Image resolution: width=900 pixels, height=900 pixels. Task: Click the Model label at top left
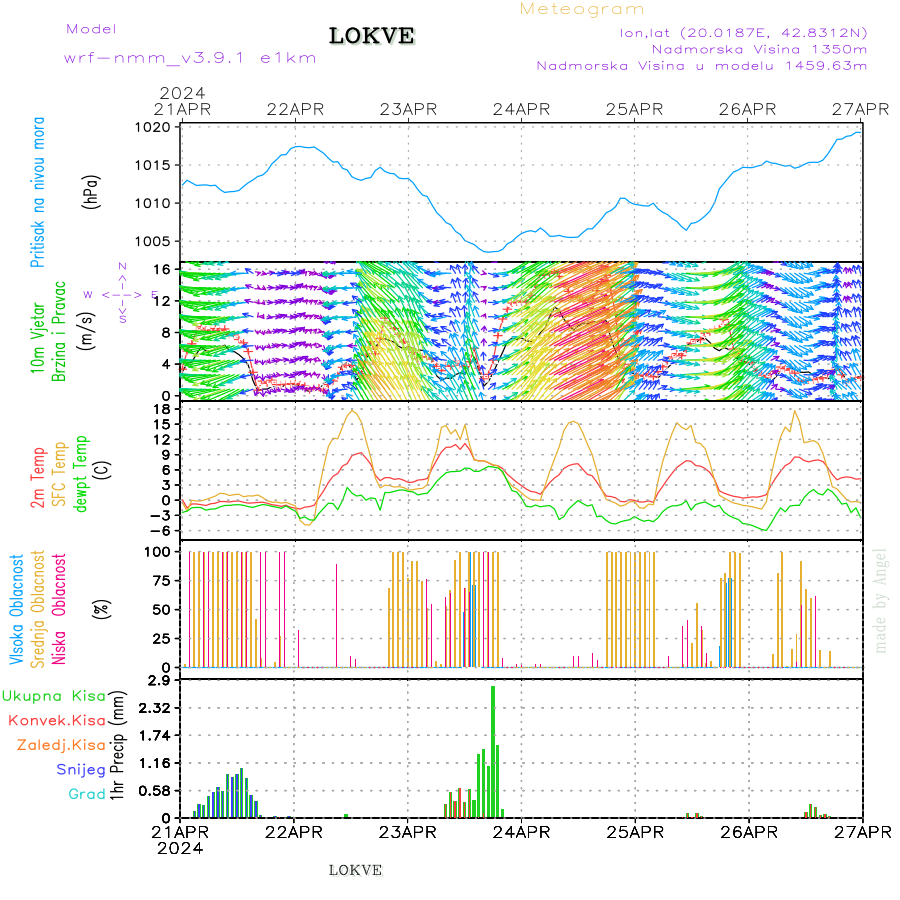point(91,29)
